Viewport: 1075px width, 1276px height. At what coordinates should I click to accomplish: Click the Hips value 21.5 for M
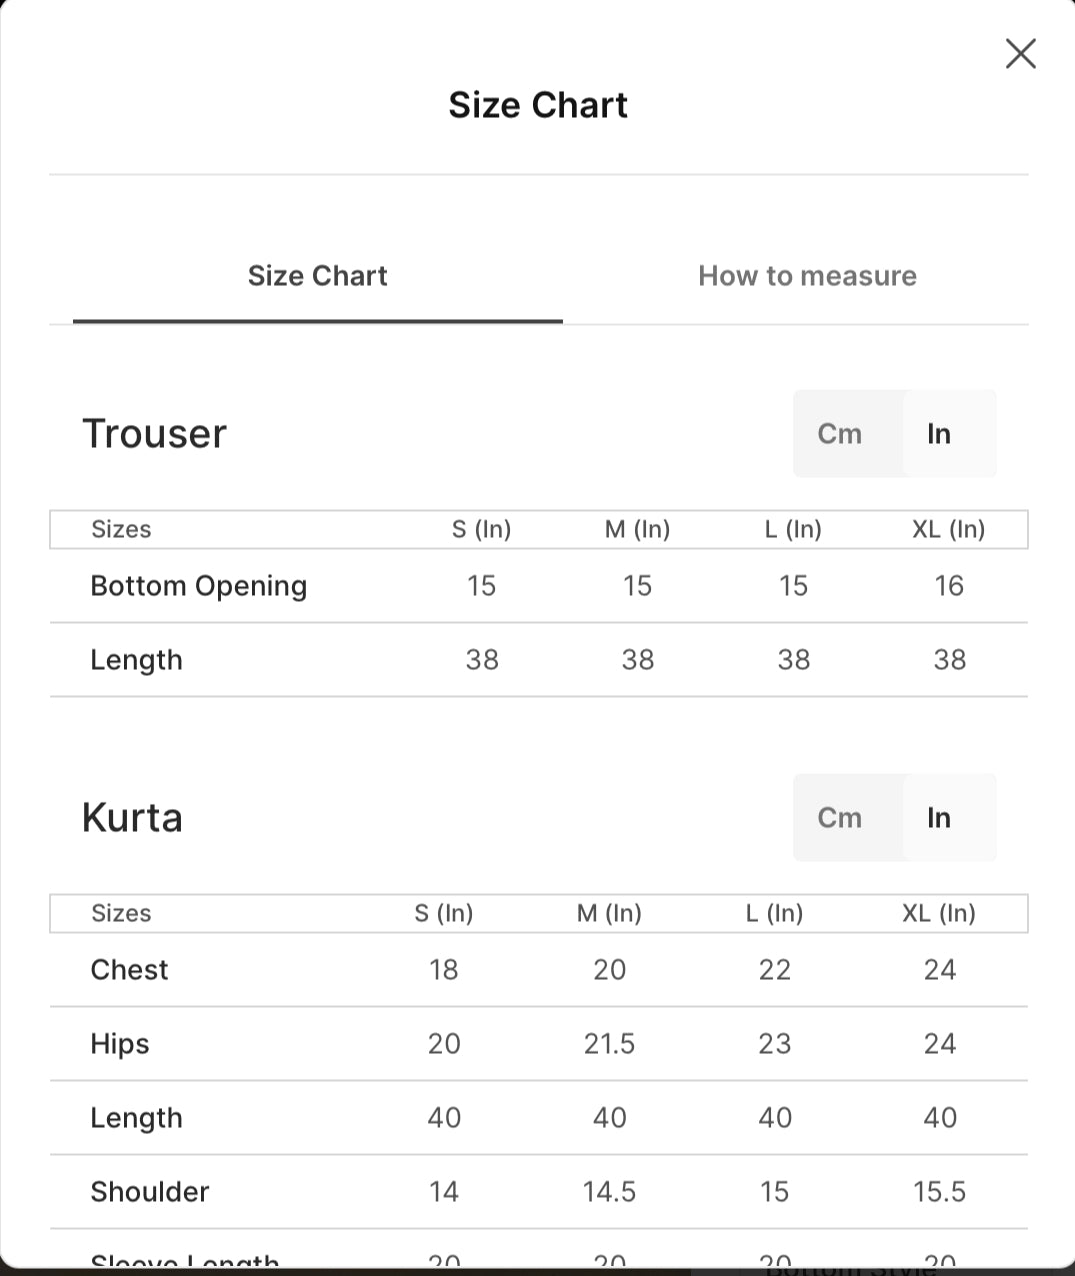[x=609, y=1044]
